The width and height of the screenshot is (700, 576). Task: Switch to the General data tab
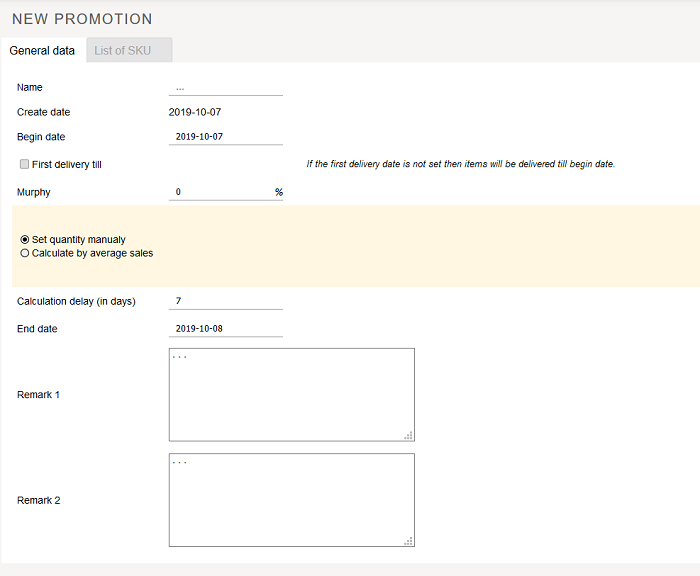click(x=42, y=50)
